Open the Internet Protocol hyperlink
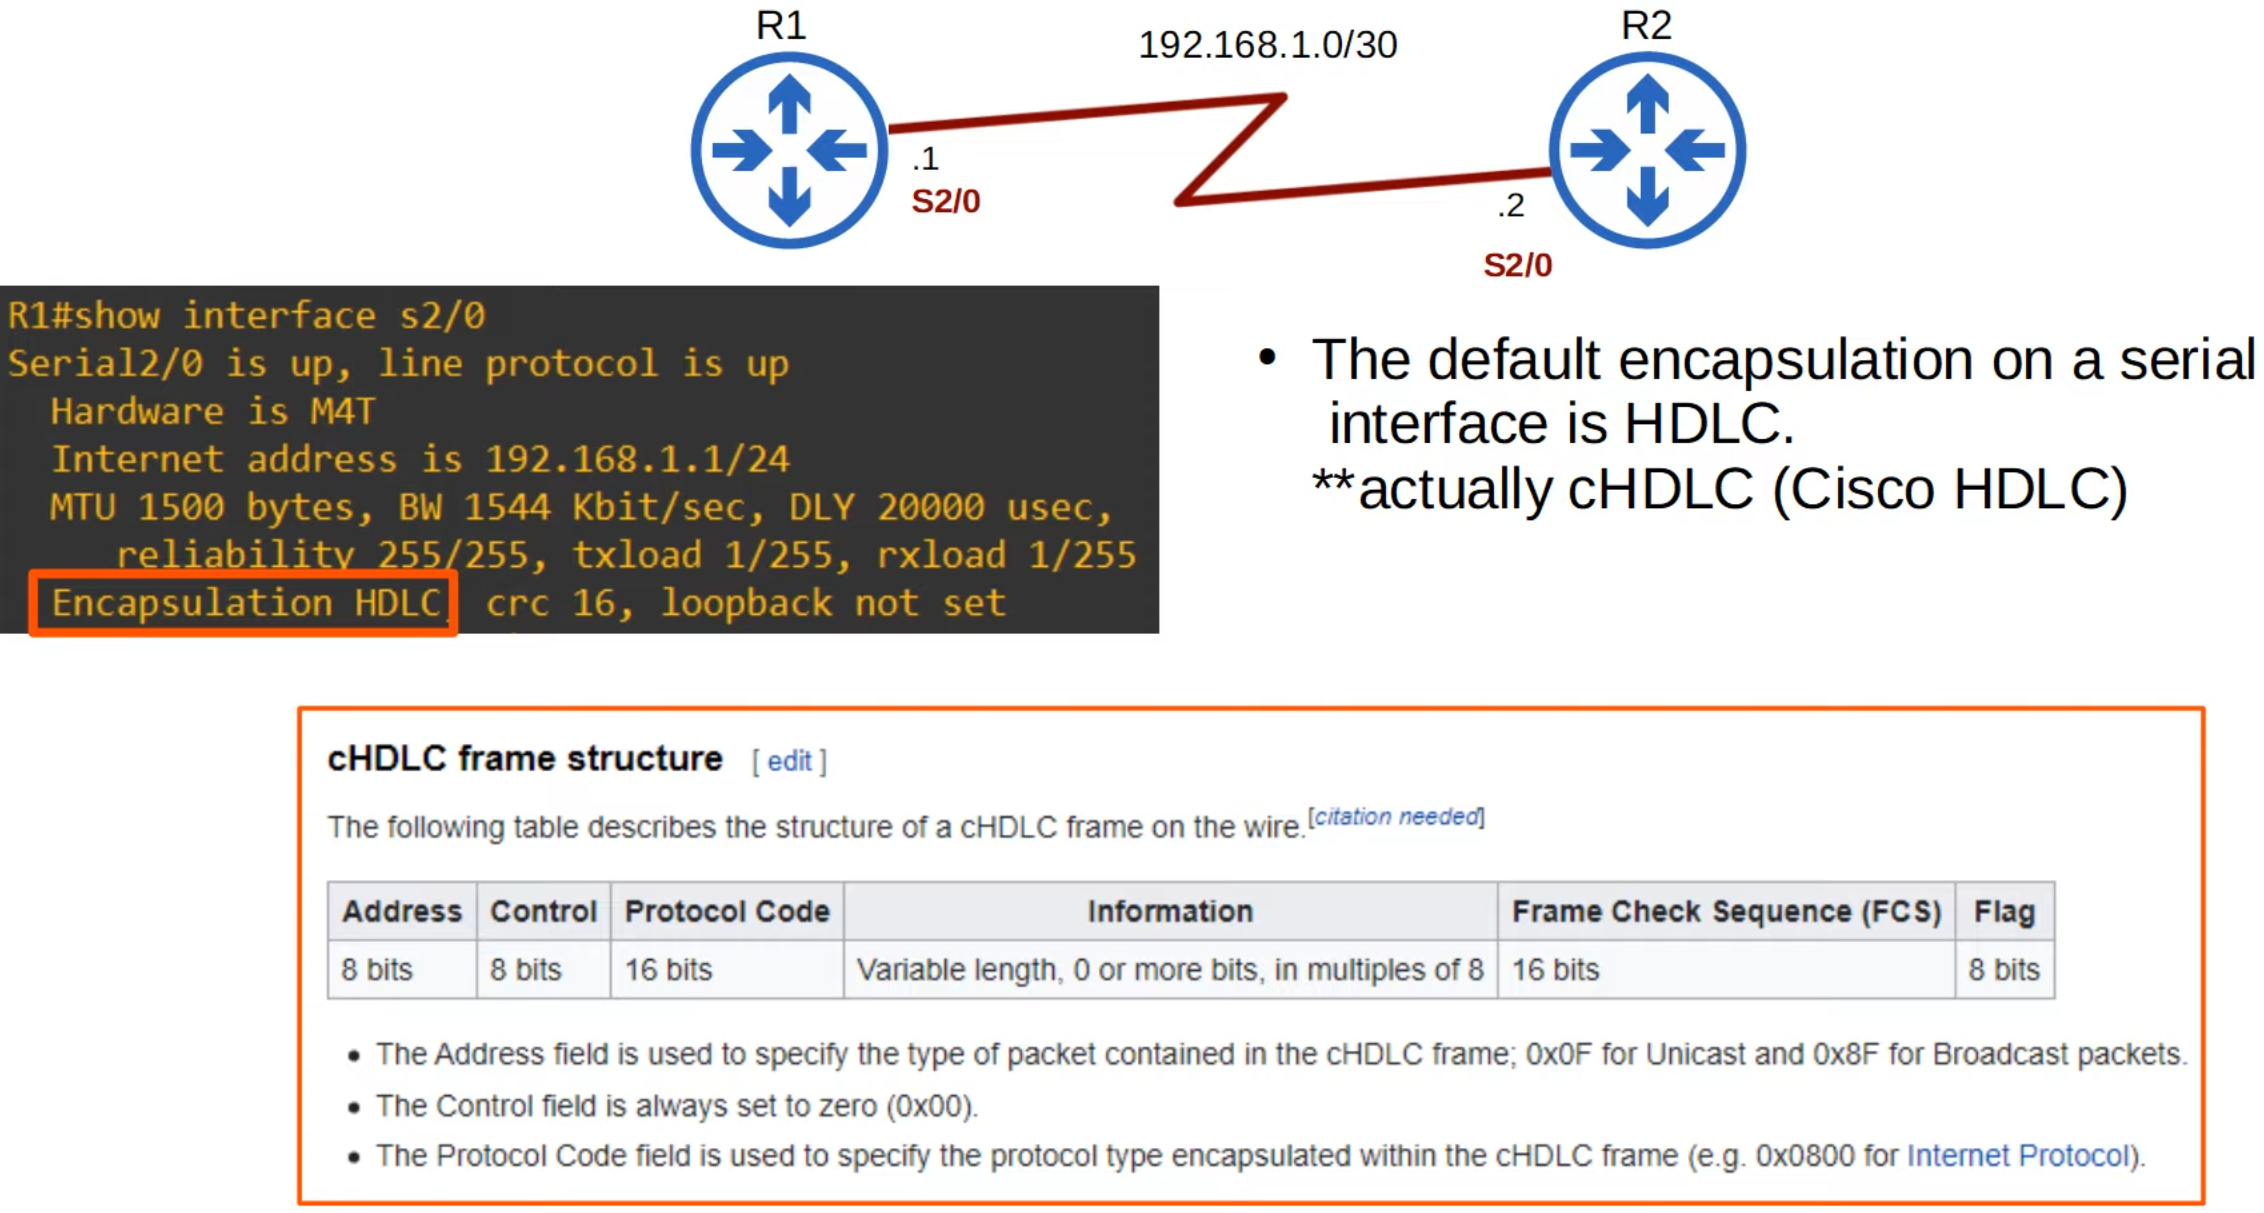Screen dimensions: 2264x1213 tap(2018, 1155)
